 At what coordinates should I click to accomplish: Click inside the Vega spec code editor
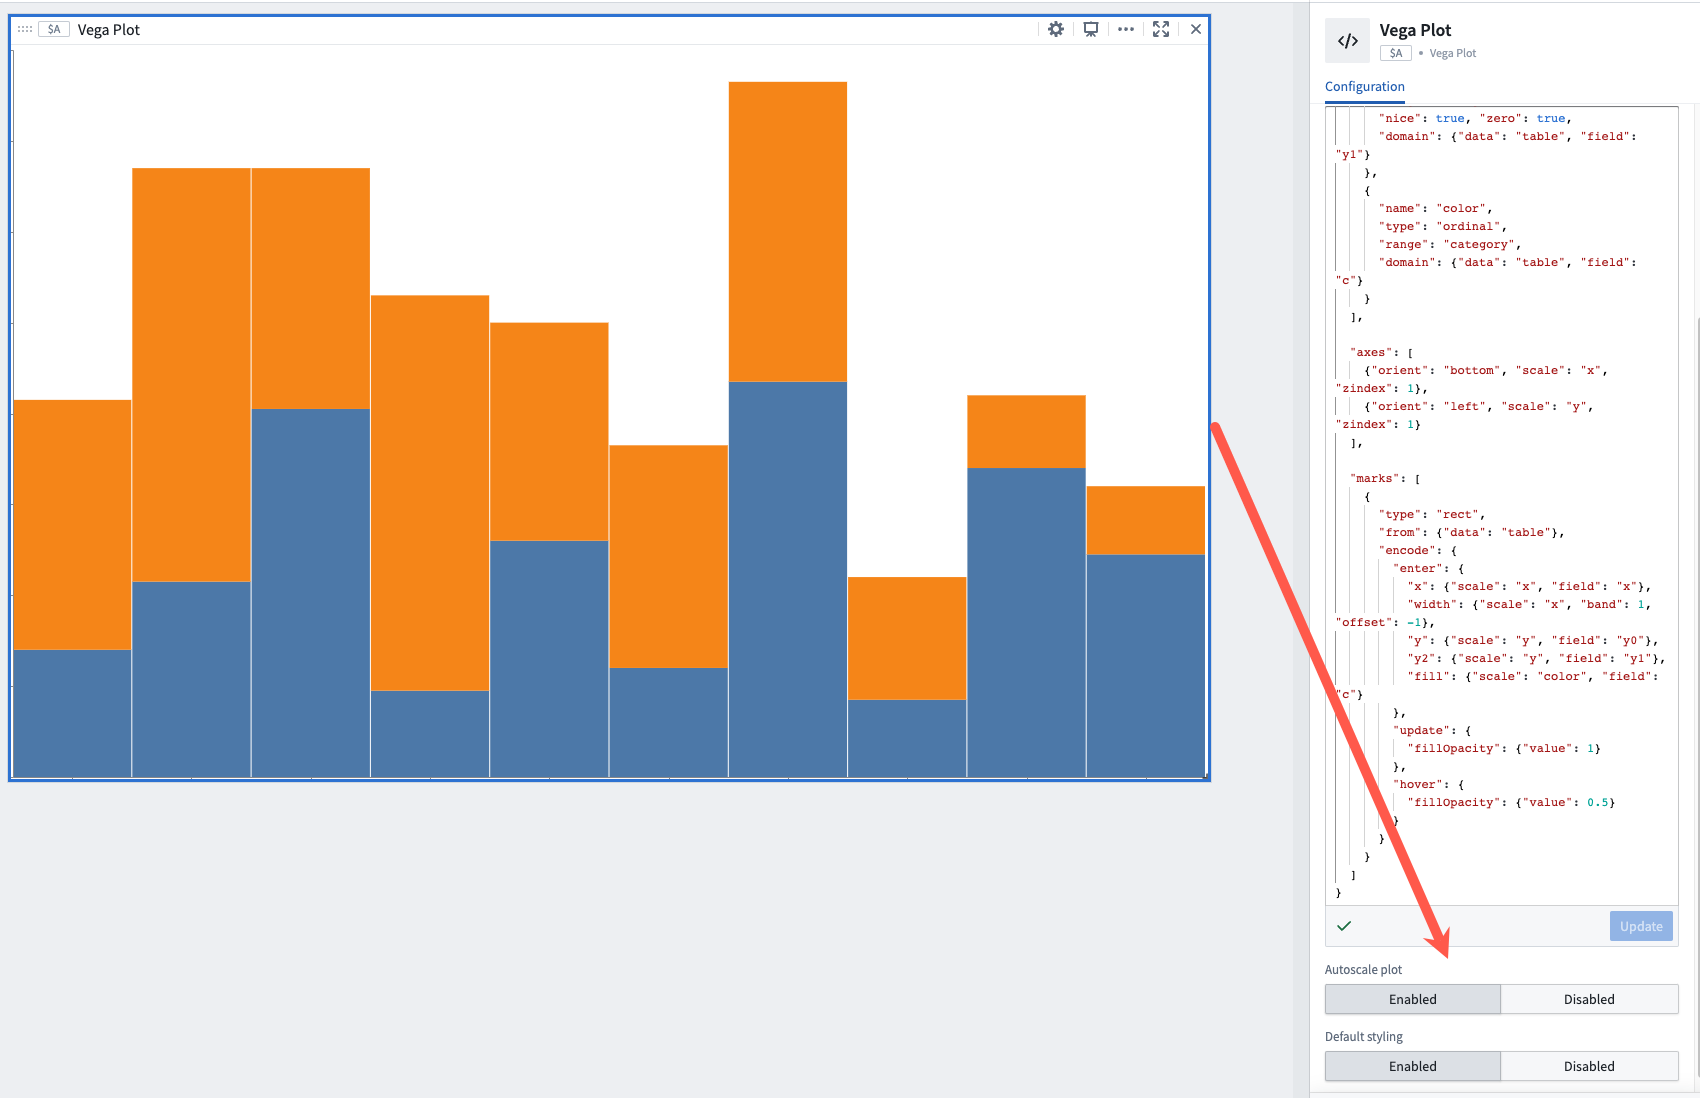[1501, 505]
